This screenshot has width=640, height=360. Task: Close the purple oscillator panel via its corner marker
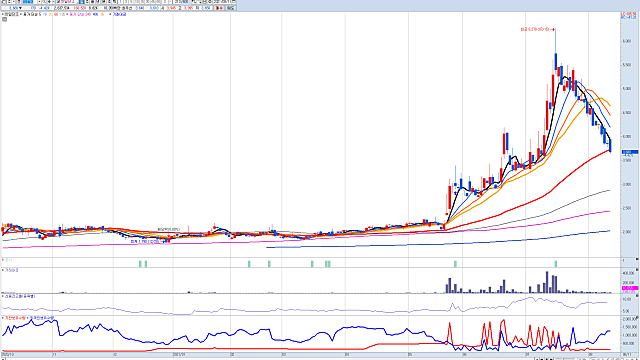(x=637, y=296)
